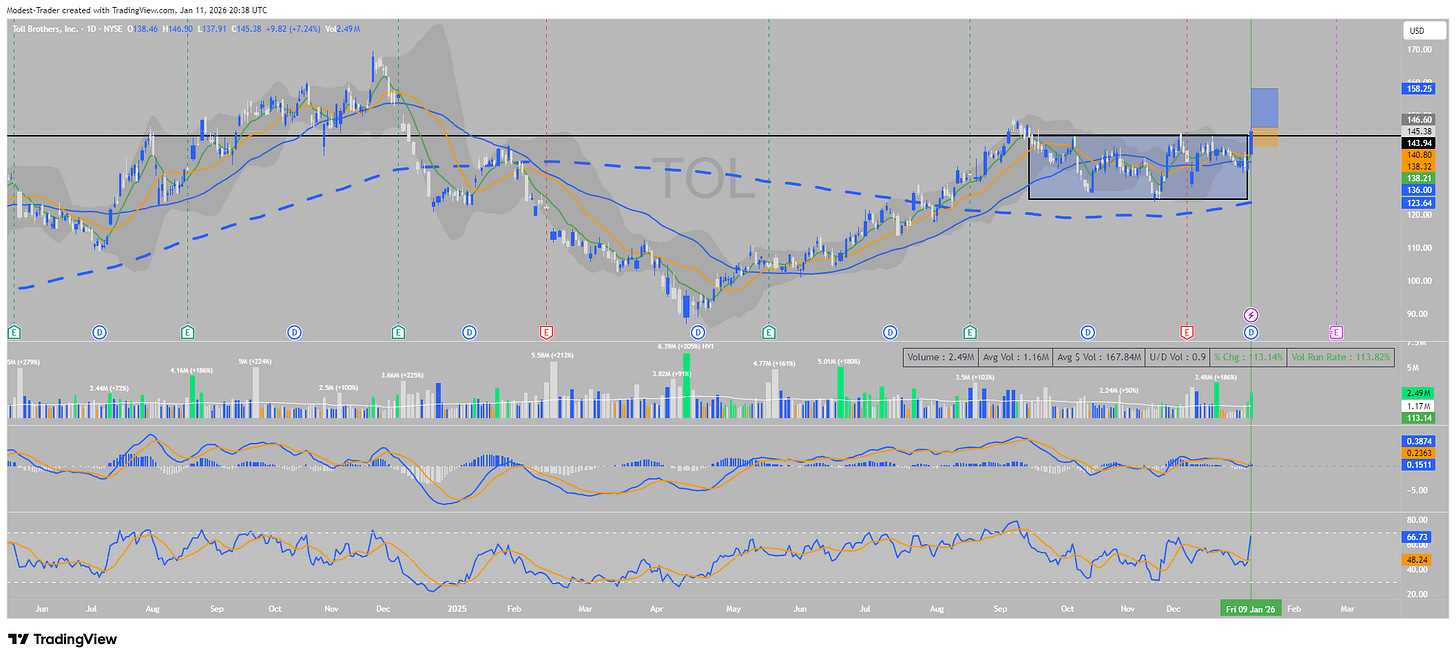
Task: Click the dividend marker at January 2026
Action: 1250,331
